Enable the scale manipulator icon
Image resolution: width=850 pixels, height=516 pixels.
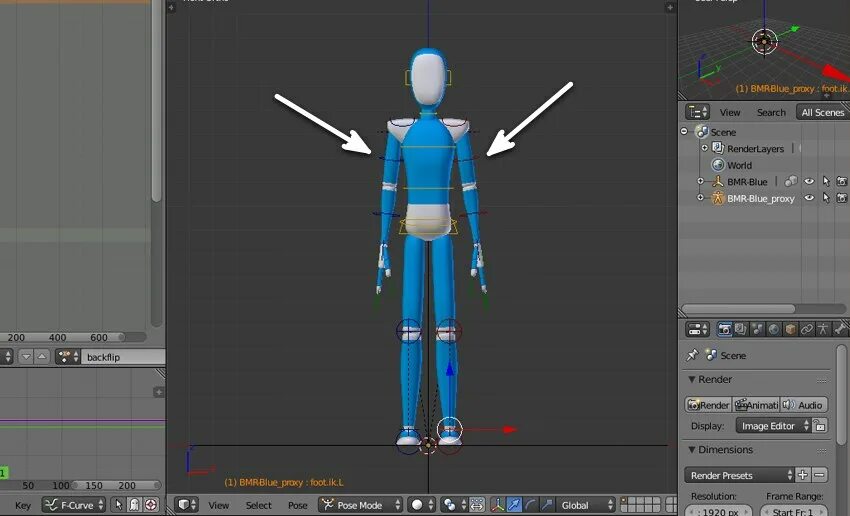[x=547, y=505]
